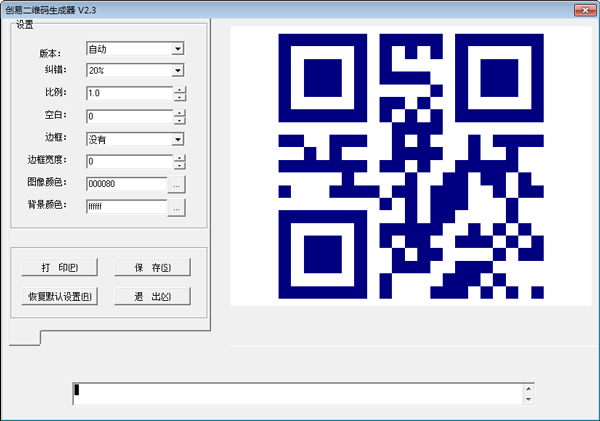Open the 版本 dropdown showing 自动
The width and height of the screenshot is (600, 421).
click(x=135, y=49)
